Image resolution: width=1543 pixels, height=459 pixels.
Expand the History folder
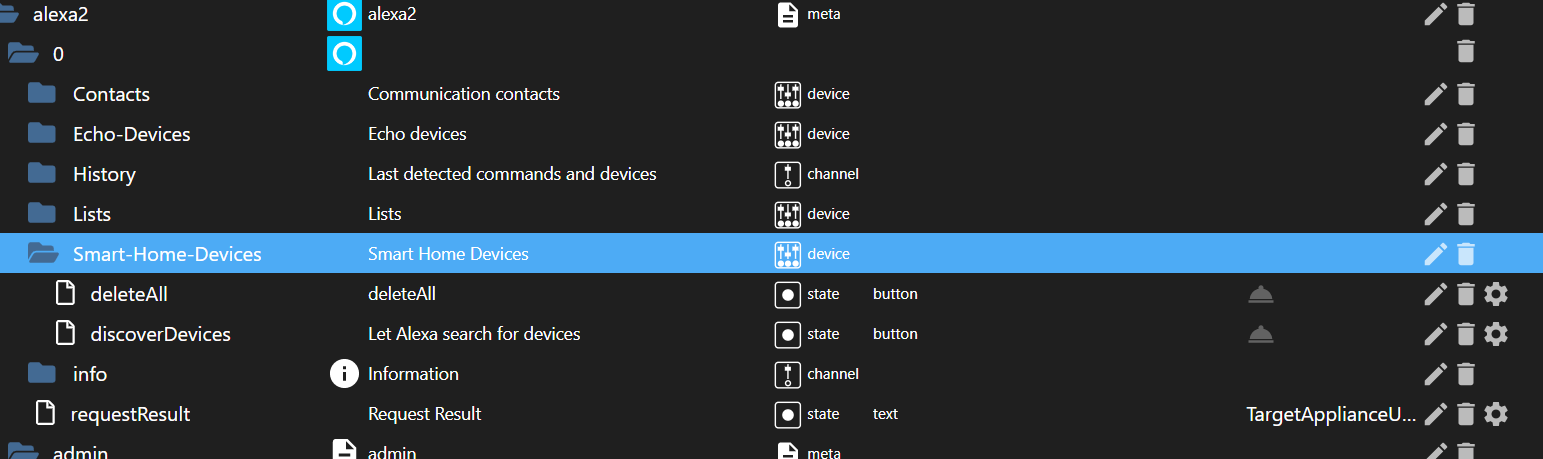tap(42, 174)
